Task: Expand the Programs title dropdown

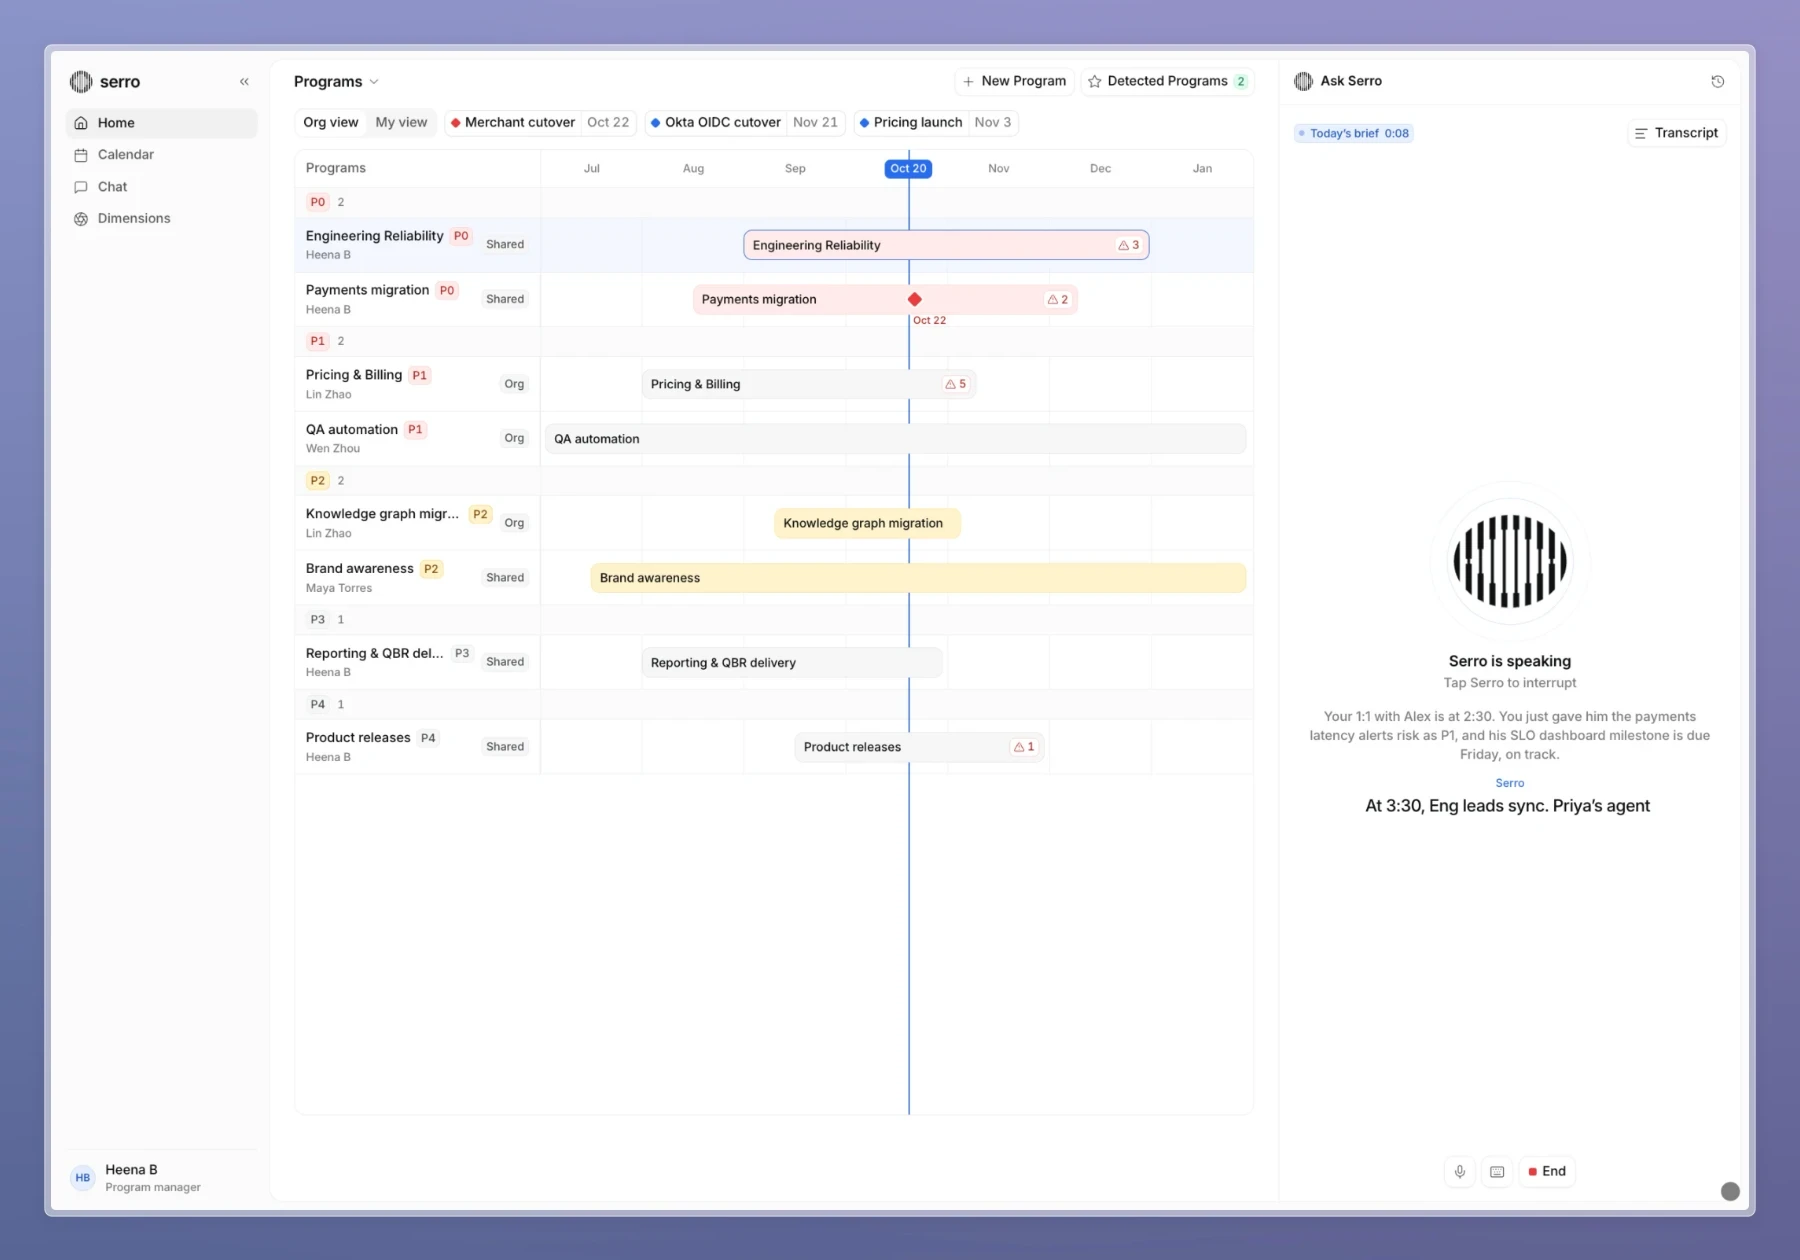Action: [x=336, y=82]
